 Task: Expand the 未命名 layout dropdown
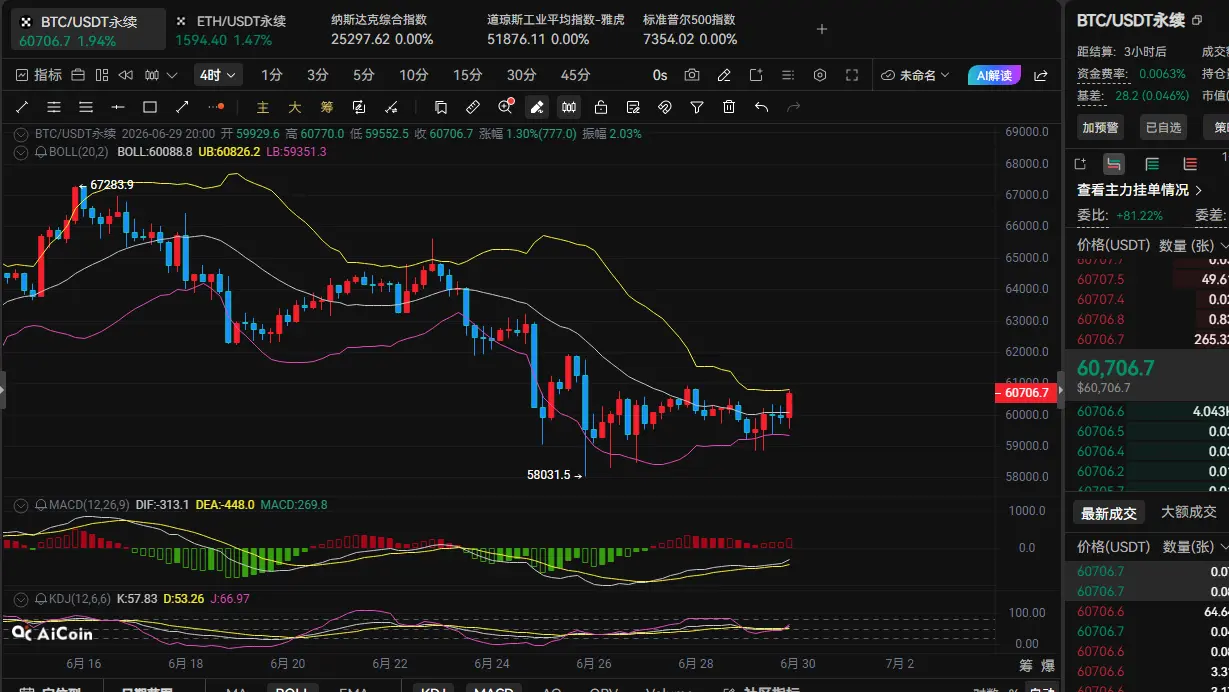[915, 75]
